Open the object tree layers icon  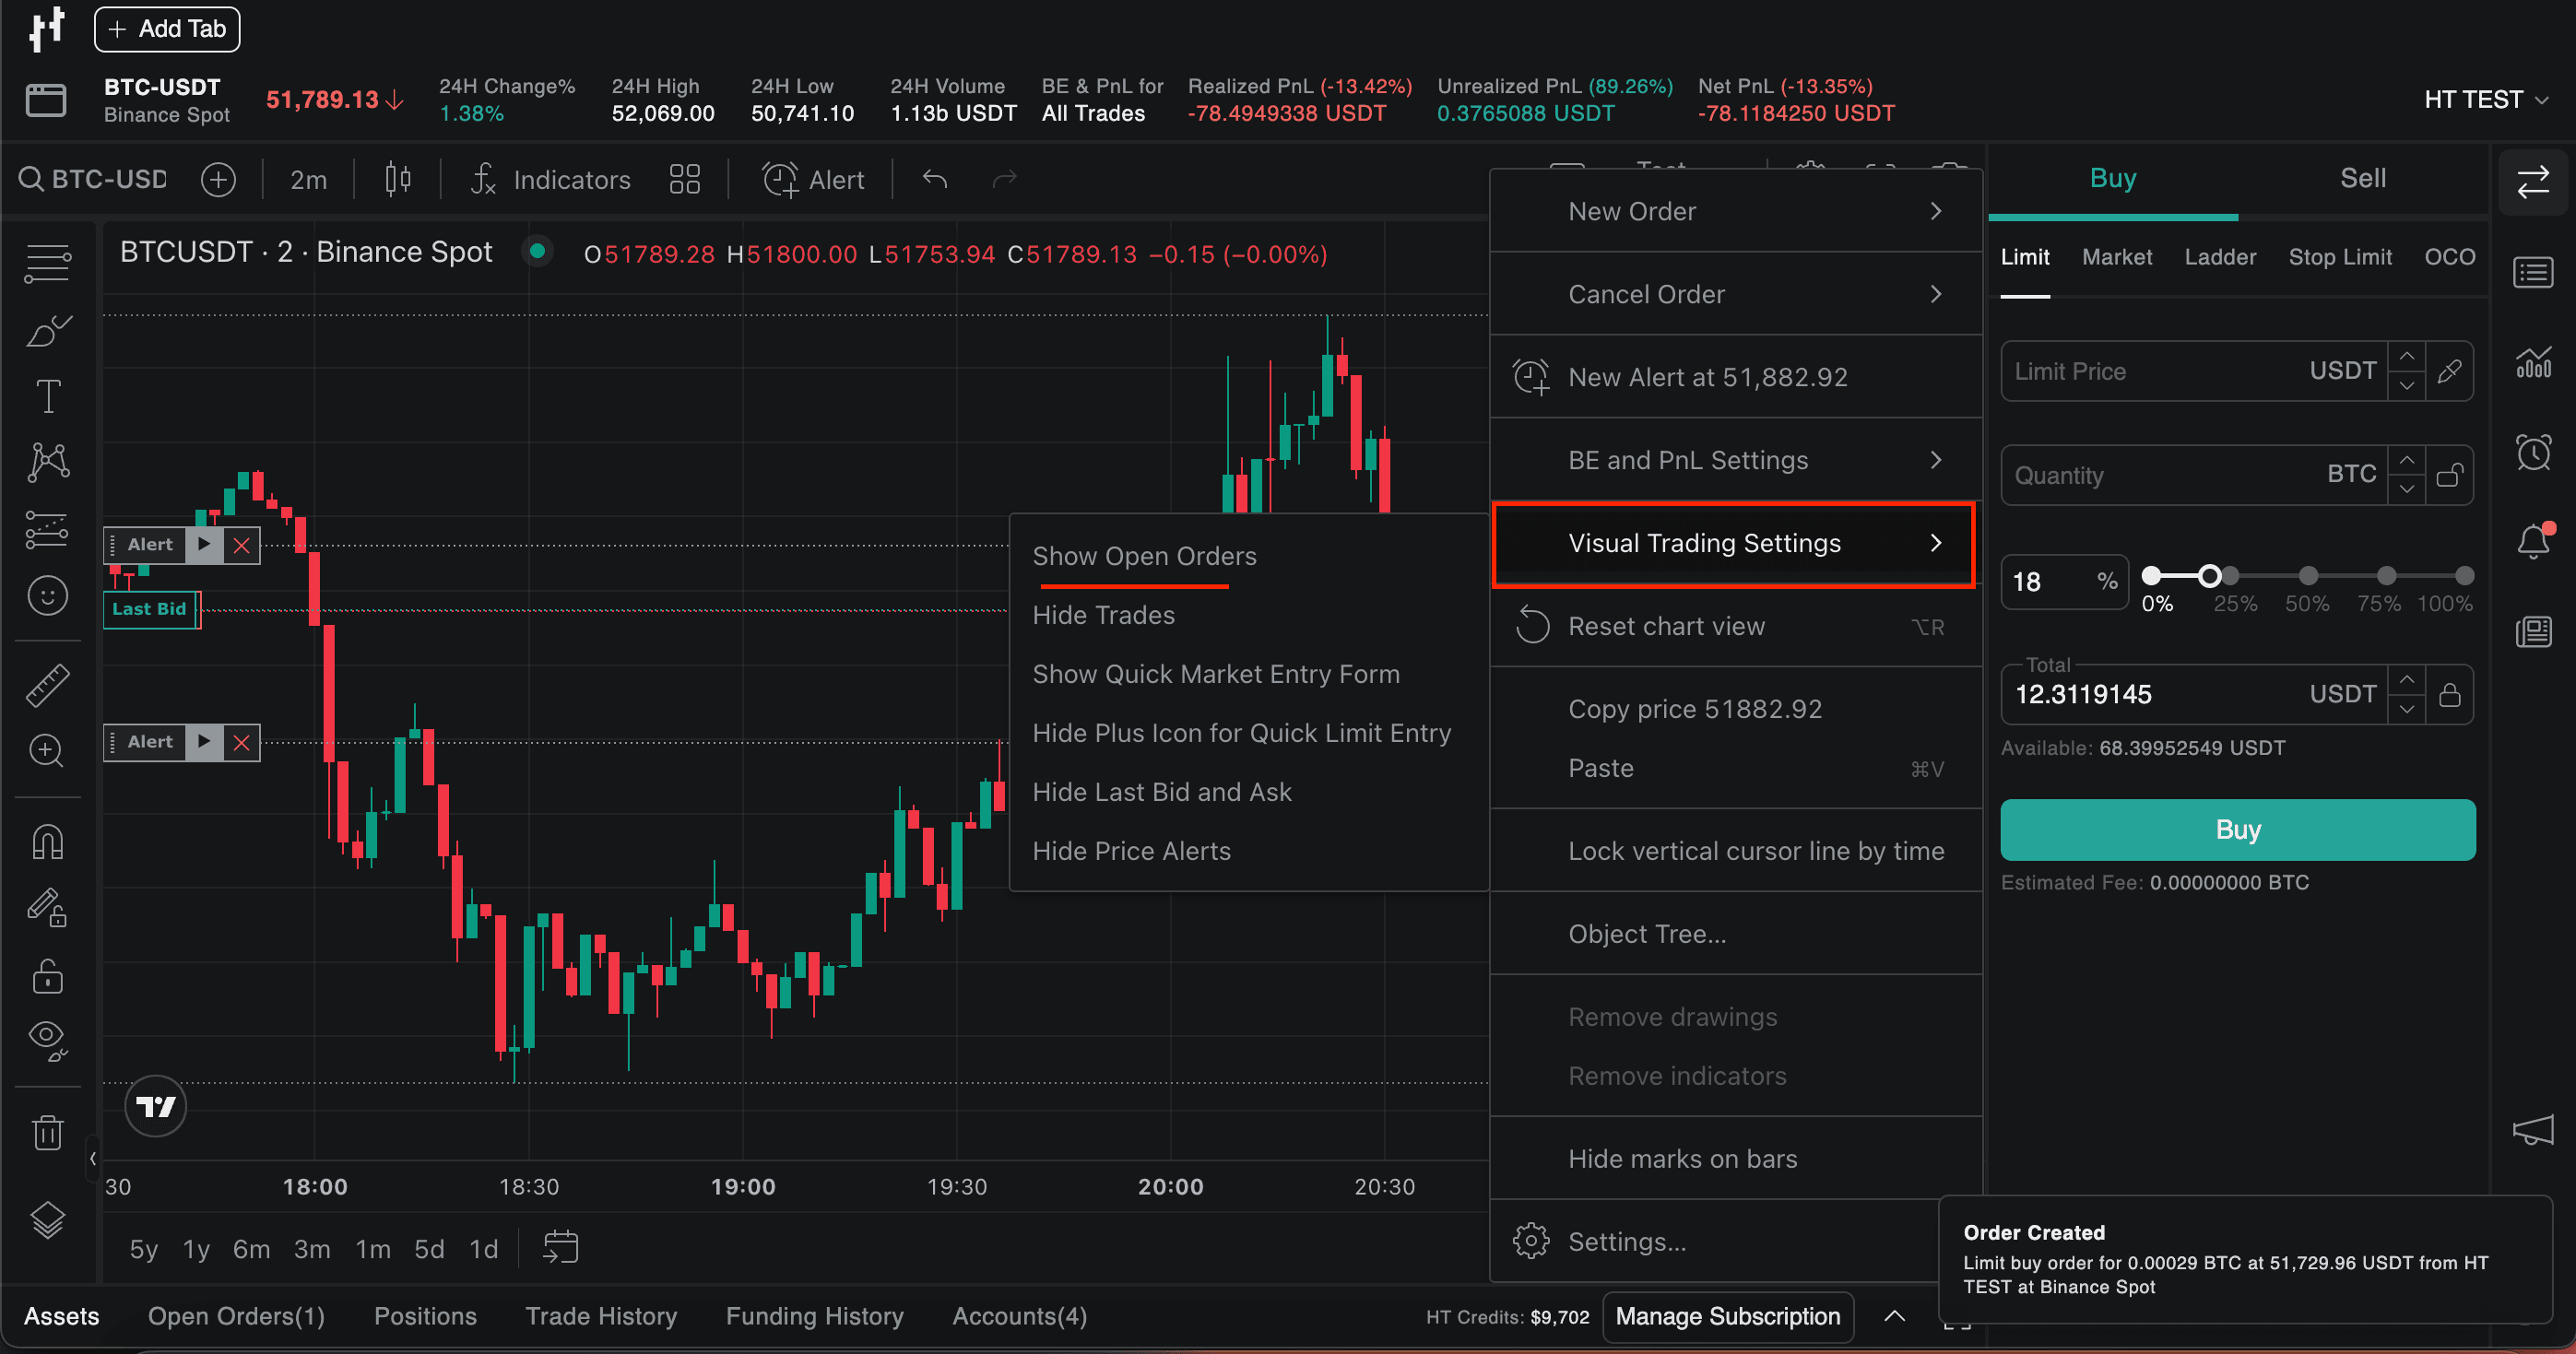48,1220
